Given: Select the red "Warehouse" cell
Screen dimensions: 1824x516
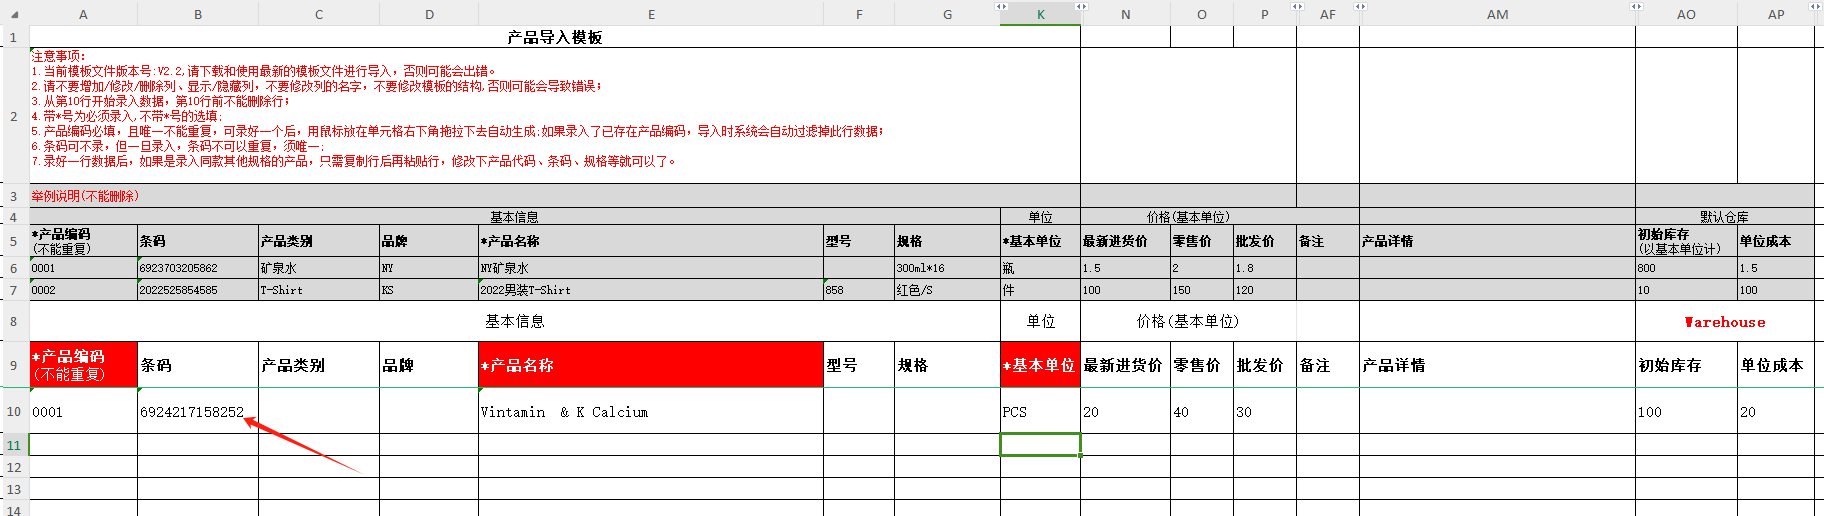Looking at the screenshot, I should click(x=1724, y=322).
